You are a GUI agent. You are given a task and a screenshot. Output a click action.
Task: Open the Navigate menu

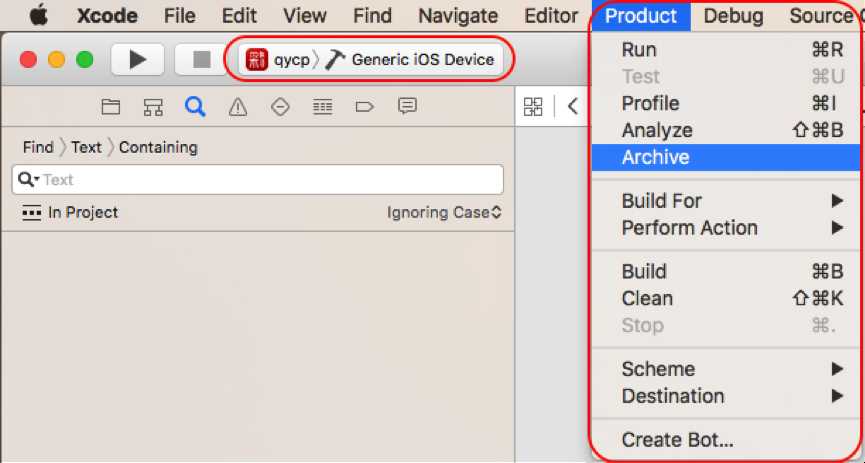tap(458, 16)
